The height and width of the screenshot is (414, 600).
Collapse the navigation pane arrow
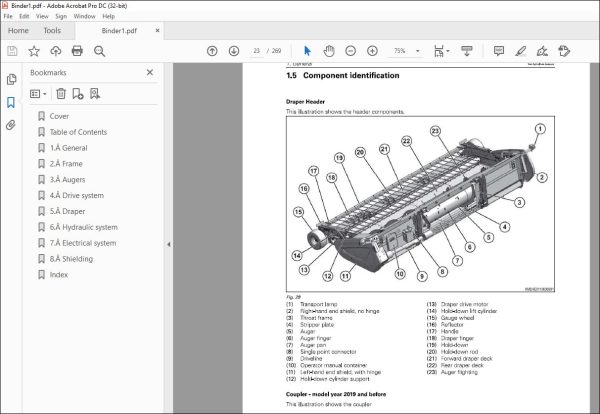[169, 244]
